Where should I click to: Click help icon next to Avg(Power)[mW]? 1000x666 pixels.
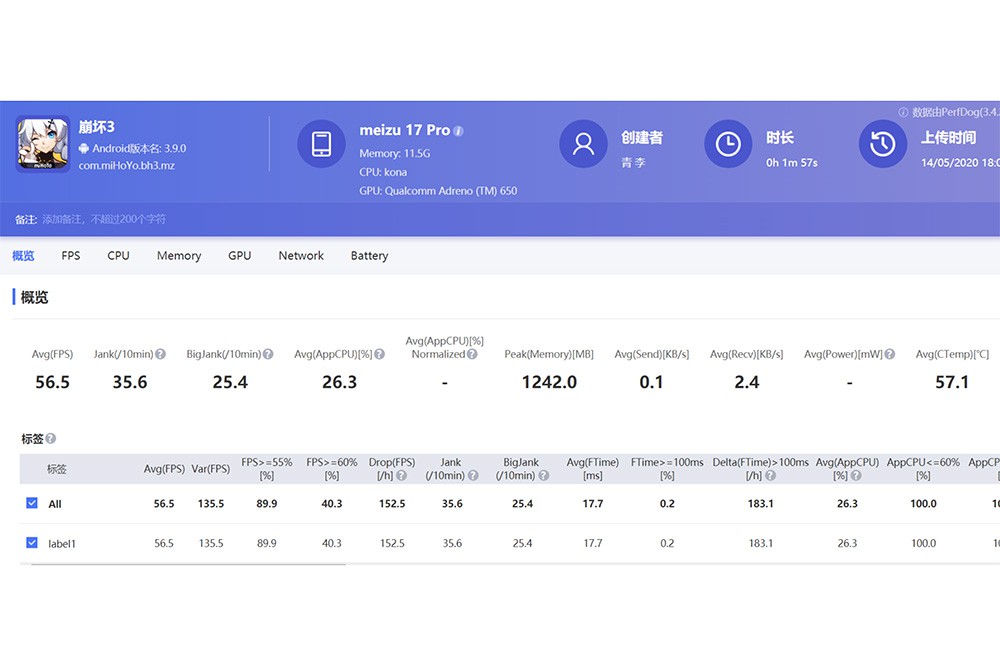coord(890,354)
